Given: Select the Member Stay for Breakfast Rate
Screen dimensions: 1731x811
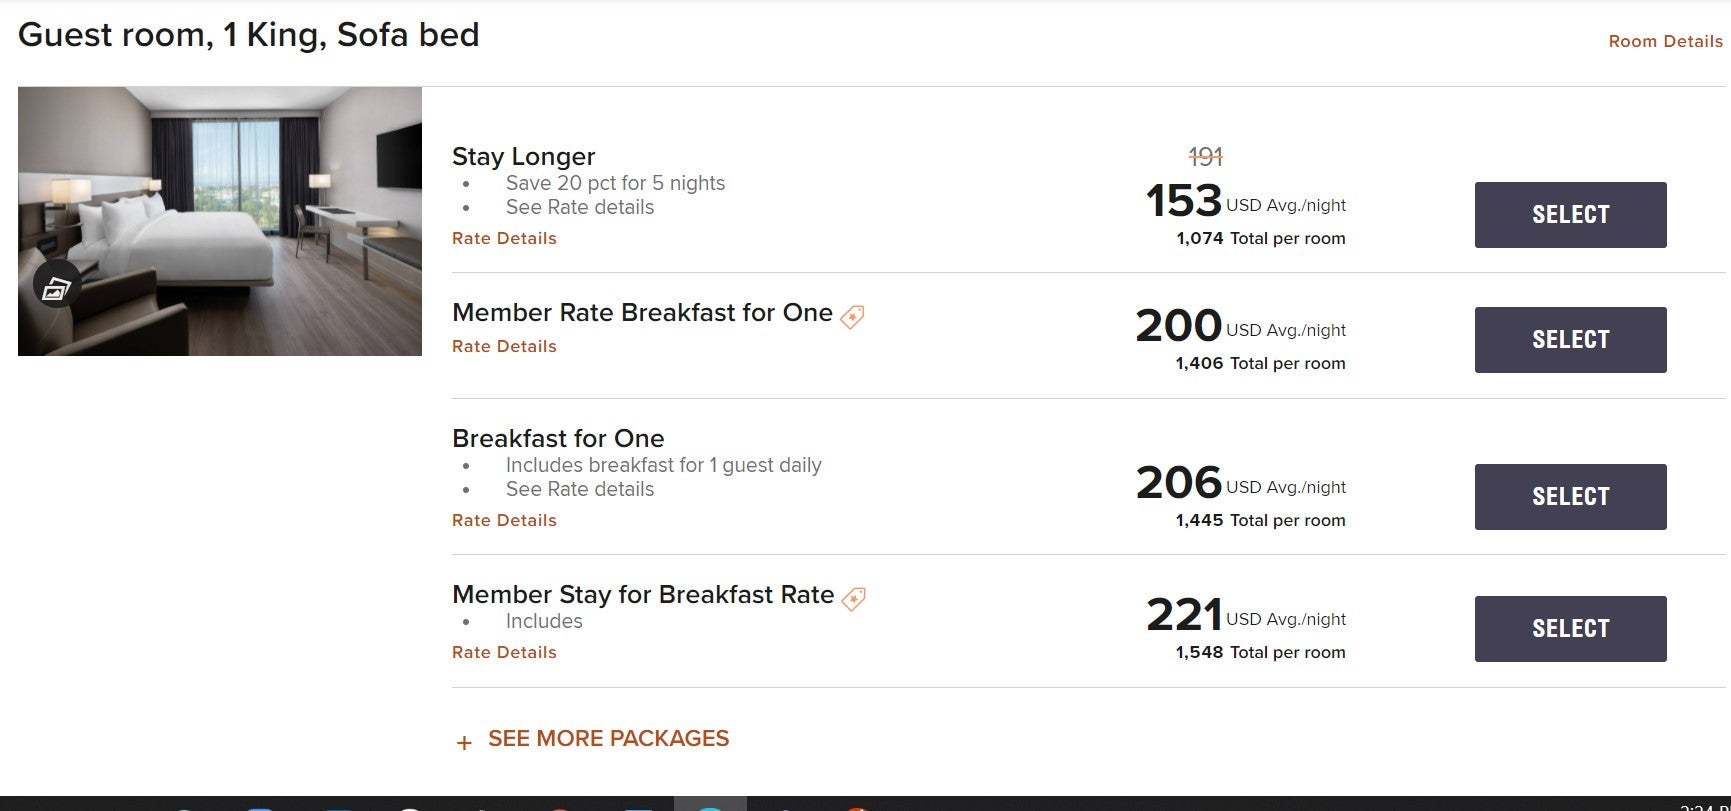Looking at the screenshot, I should (1570, 629).
